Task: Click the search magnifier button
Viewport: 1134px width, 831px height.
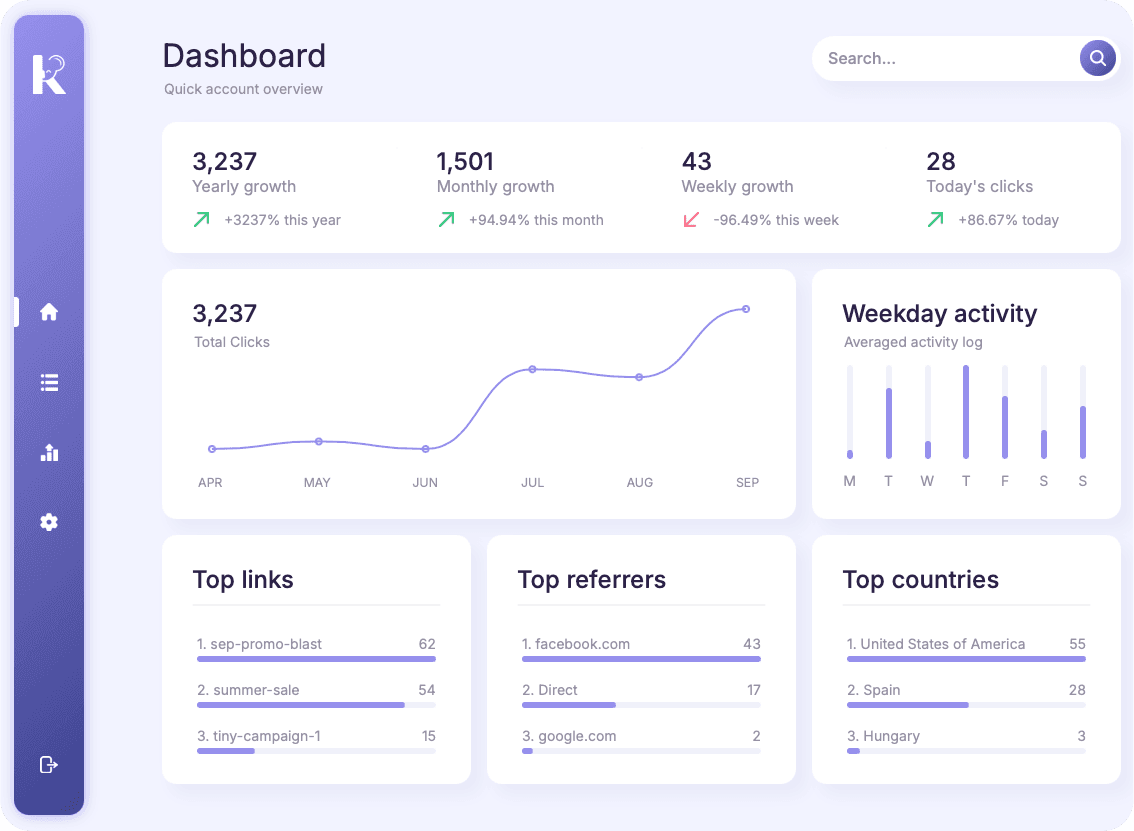Action: (x=1097, y=58)
